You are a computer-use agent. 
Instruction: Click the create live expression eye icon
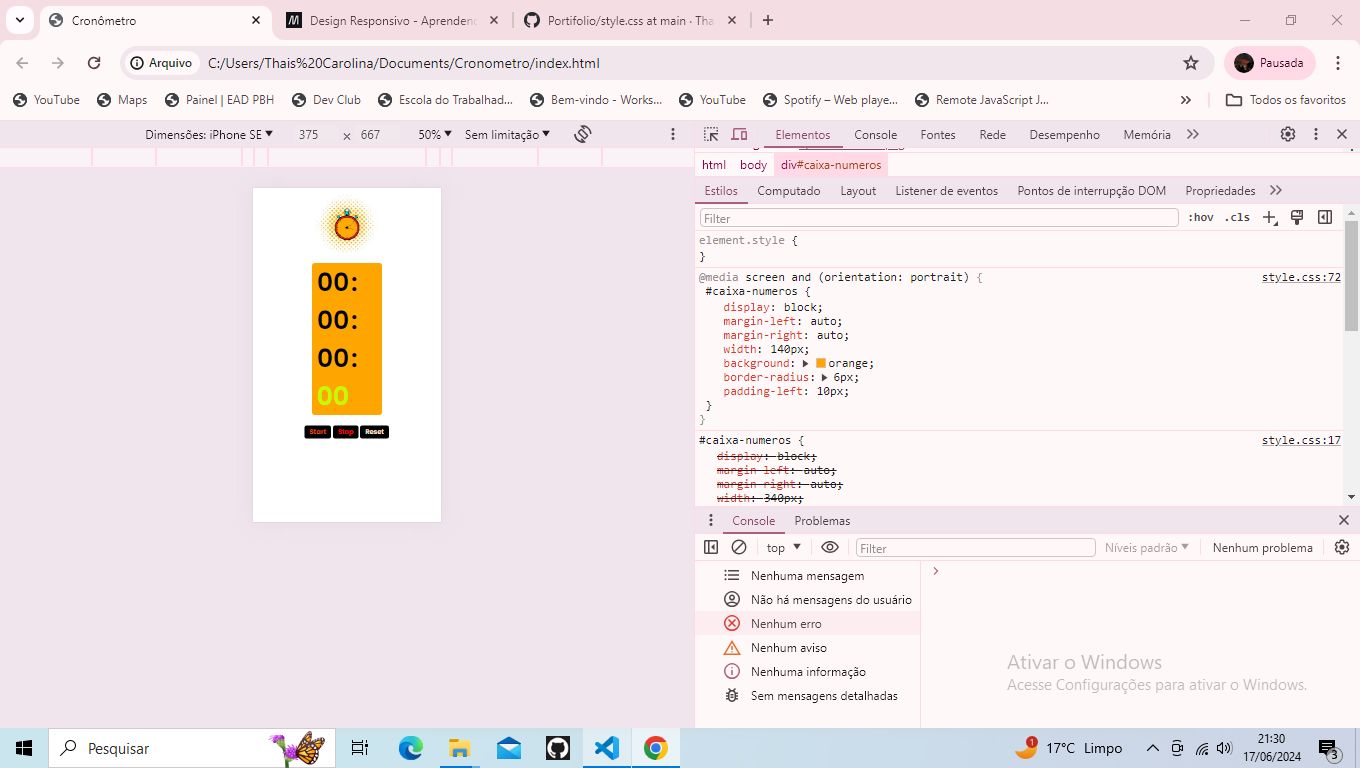(x=829, y=547)
